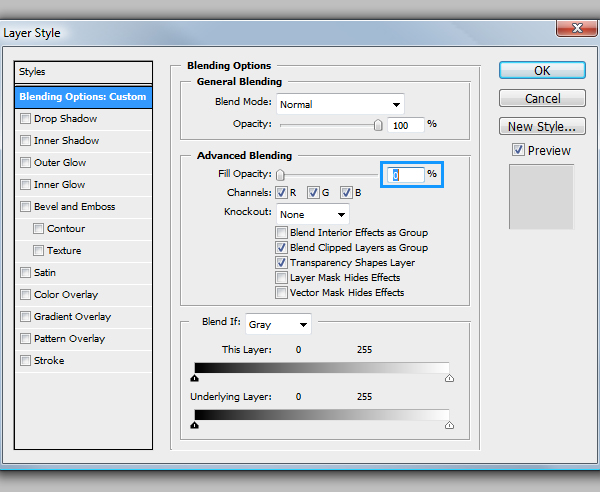Click This Layer white point slider
This screenshot has height=492, width=600.
coord(449,378)
